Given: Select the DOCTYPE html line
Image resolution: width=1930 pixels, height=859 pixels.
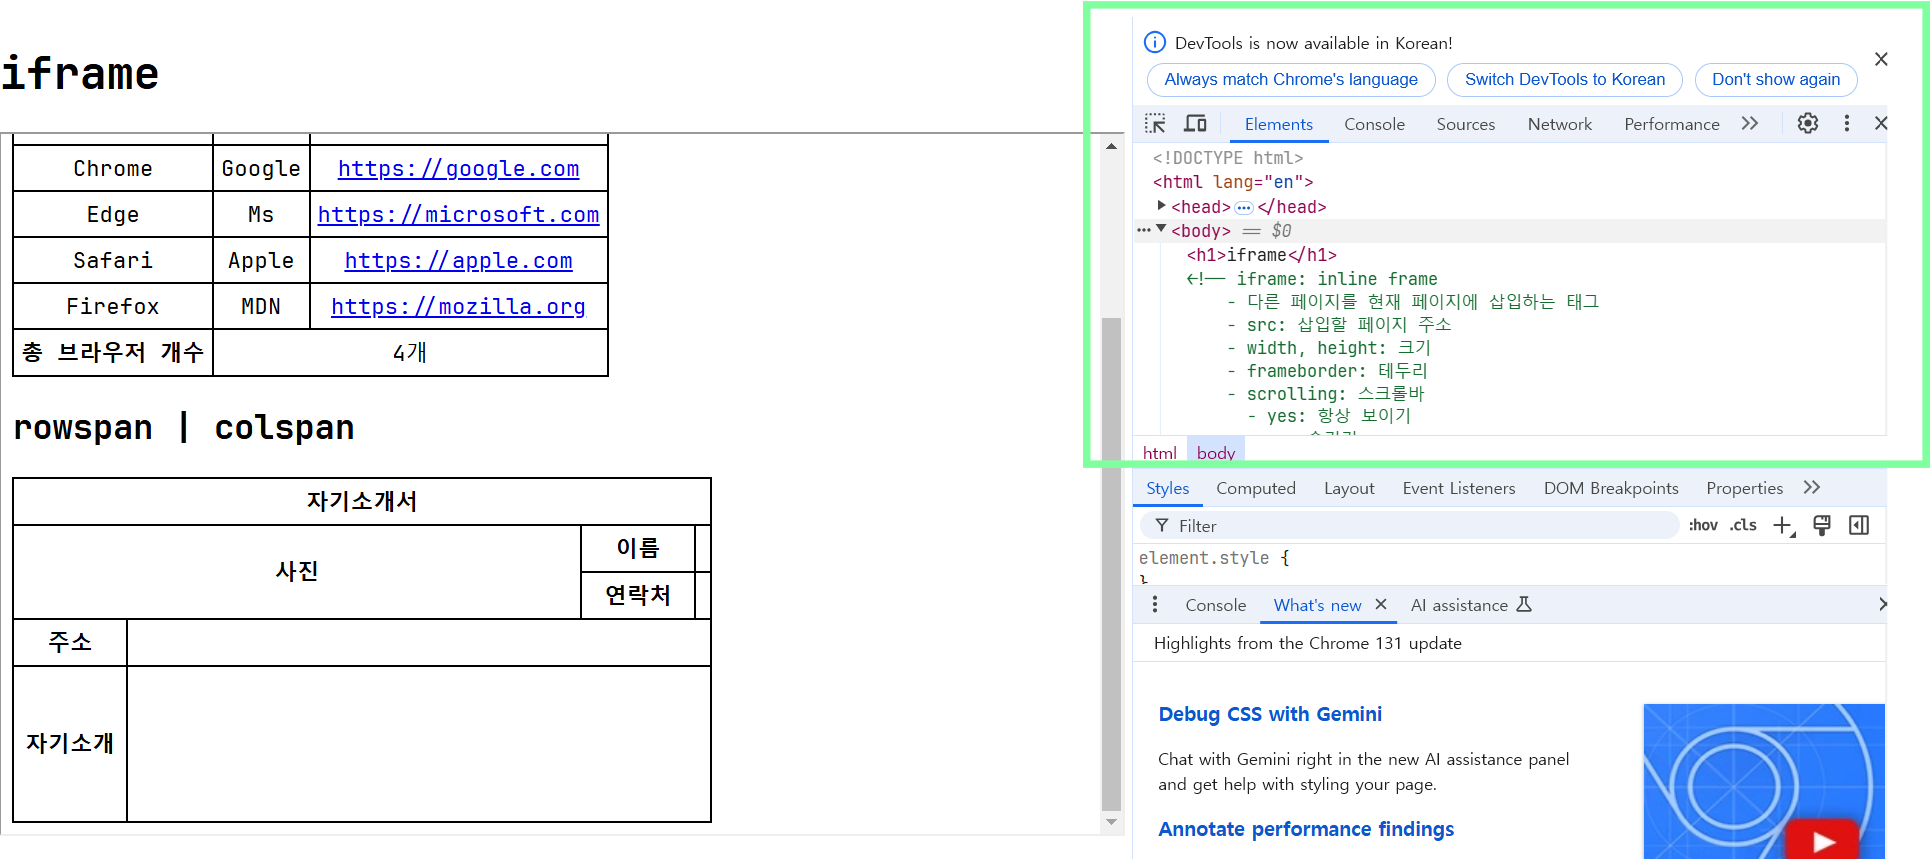Looking at the screenshot, I should tap(1228, 158).
